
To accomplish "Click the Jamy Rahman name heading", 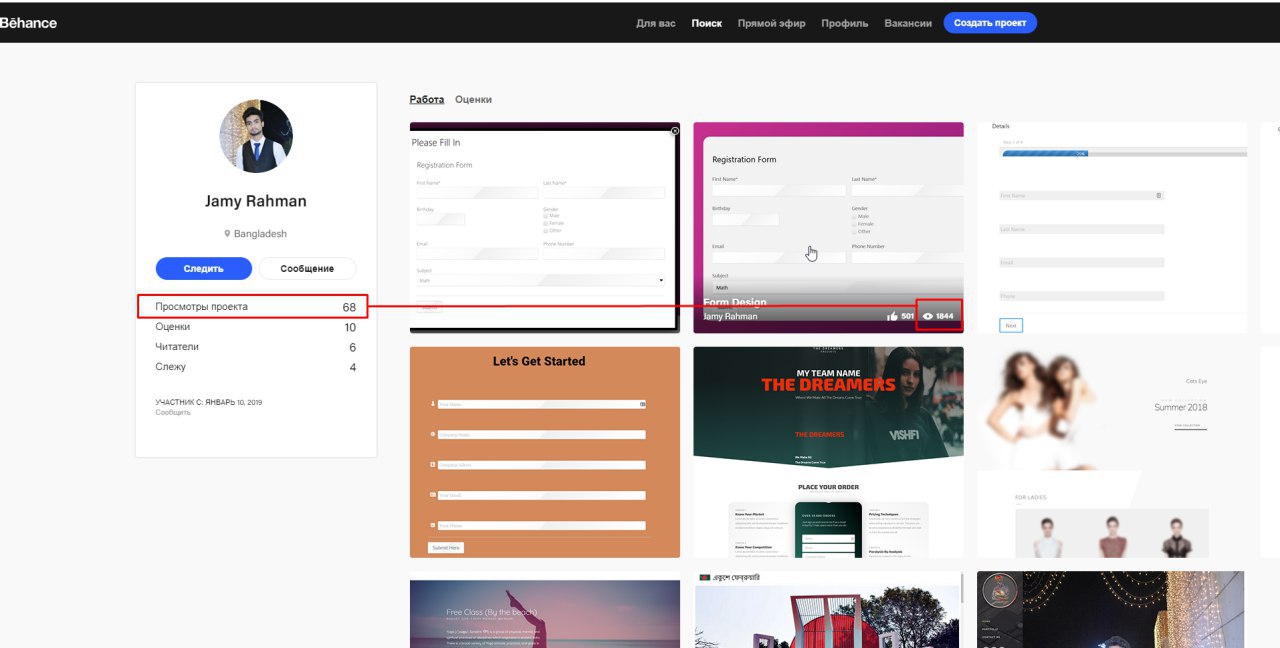I will (256, 201).
